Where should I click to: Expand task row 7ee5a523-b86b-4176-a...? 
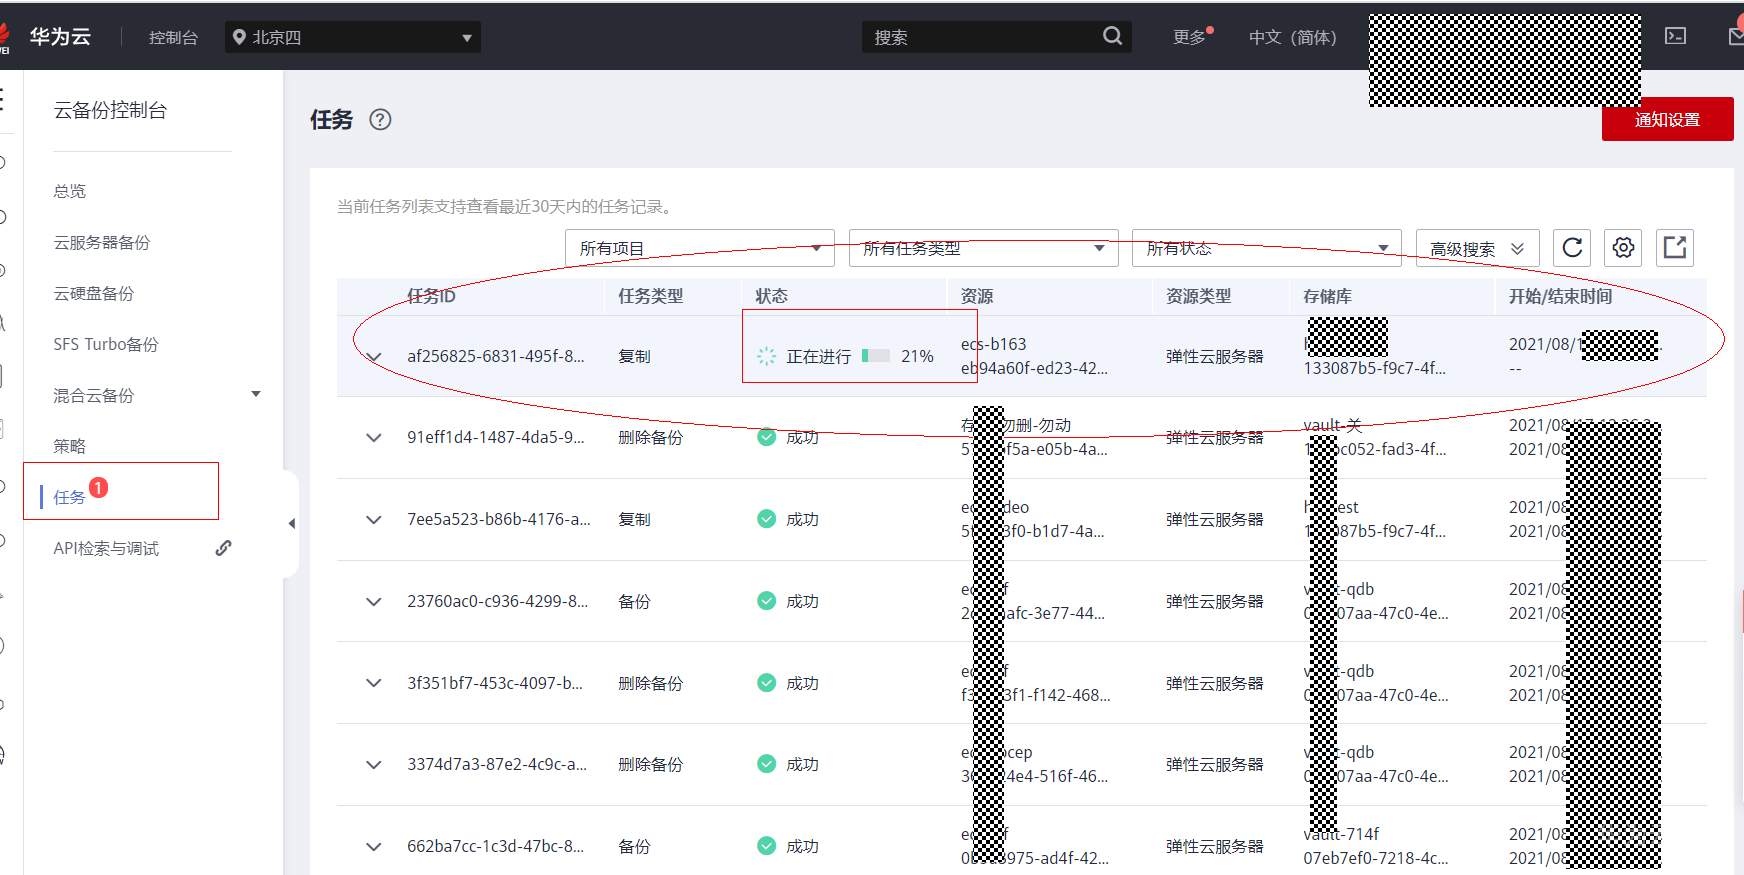point(374,519)
